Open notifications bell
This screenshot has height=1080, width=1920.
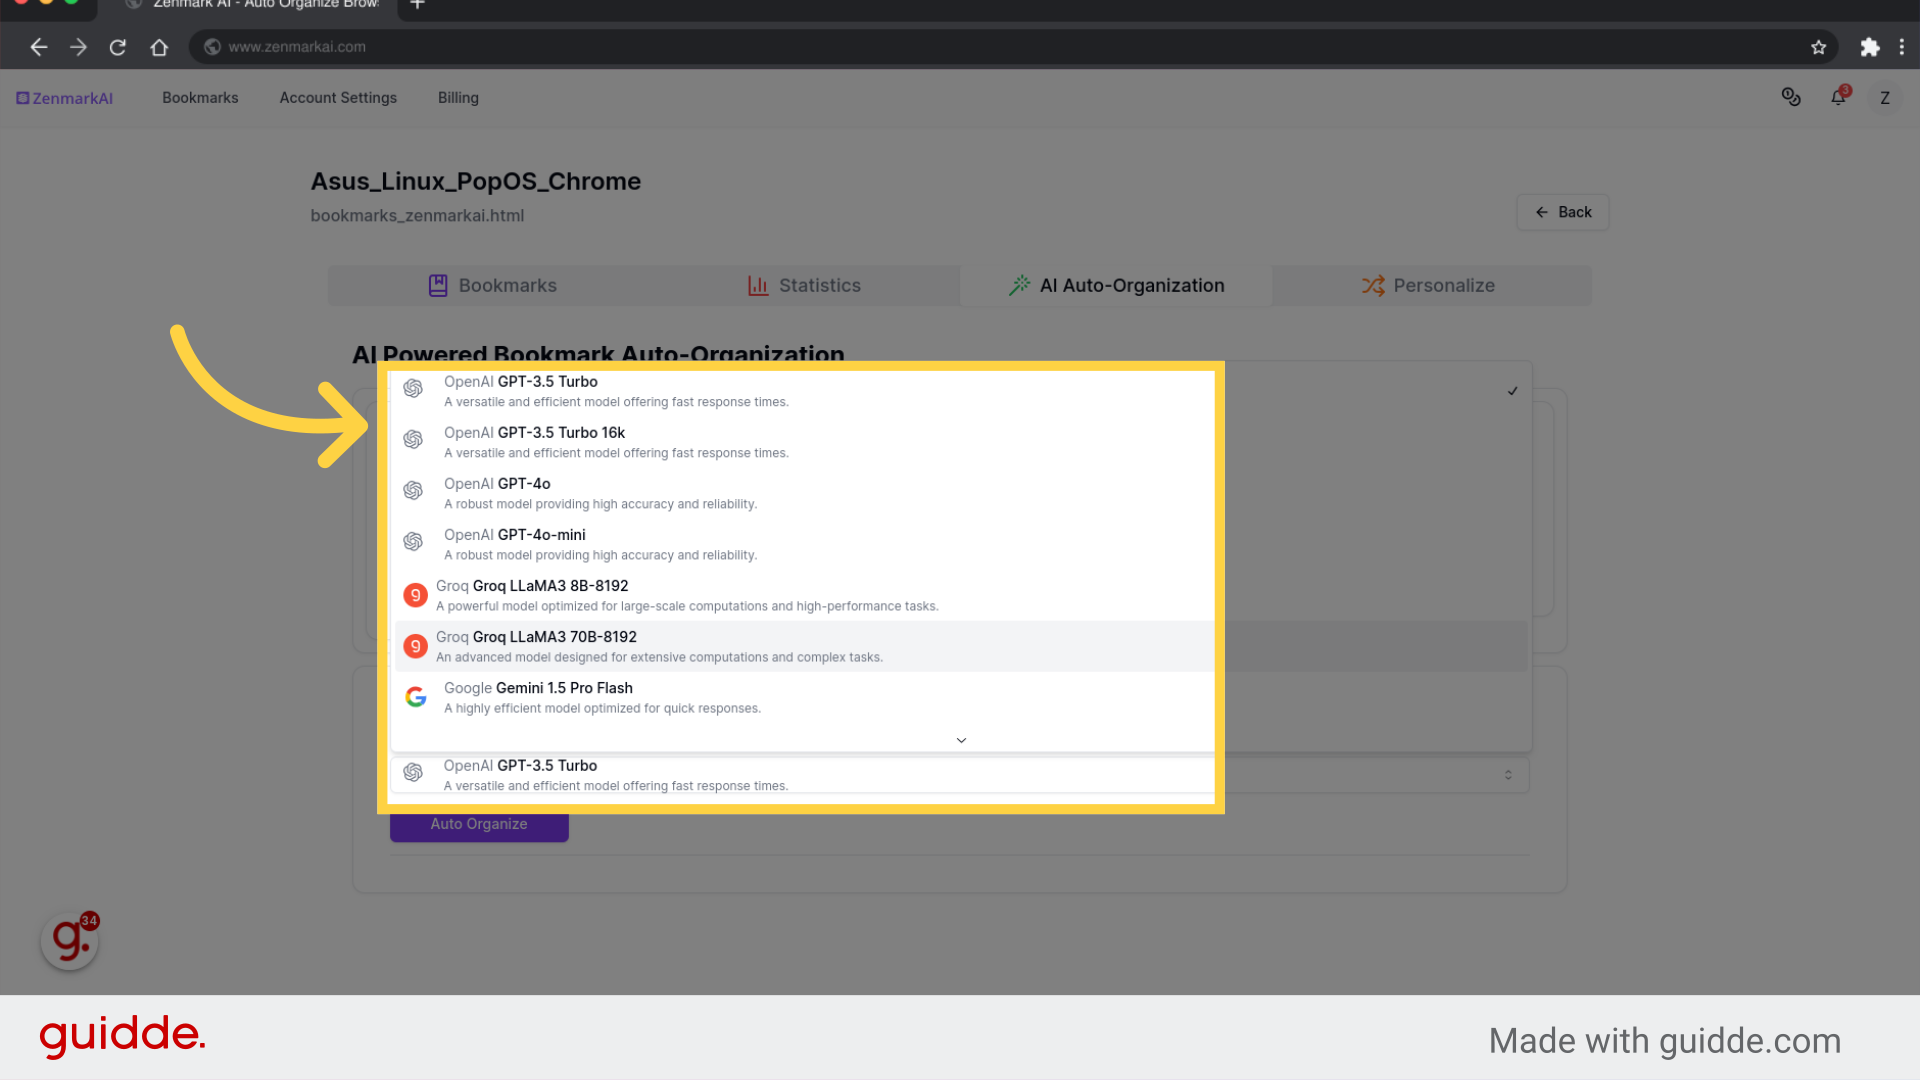point(1838,97)
